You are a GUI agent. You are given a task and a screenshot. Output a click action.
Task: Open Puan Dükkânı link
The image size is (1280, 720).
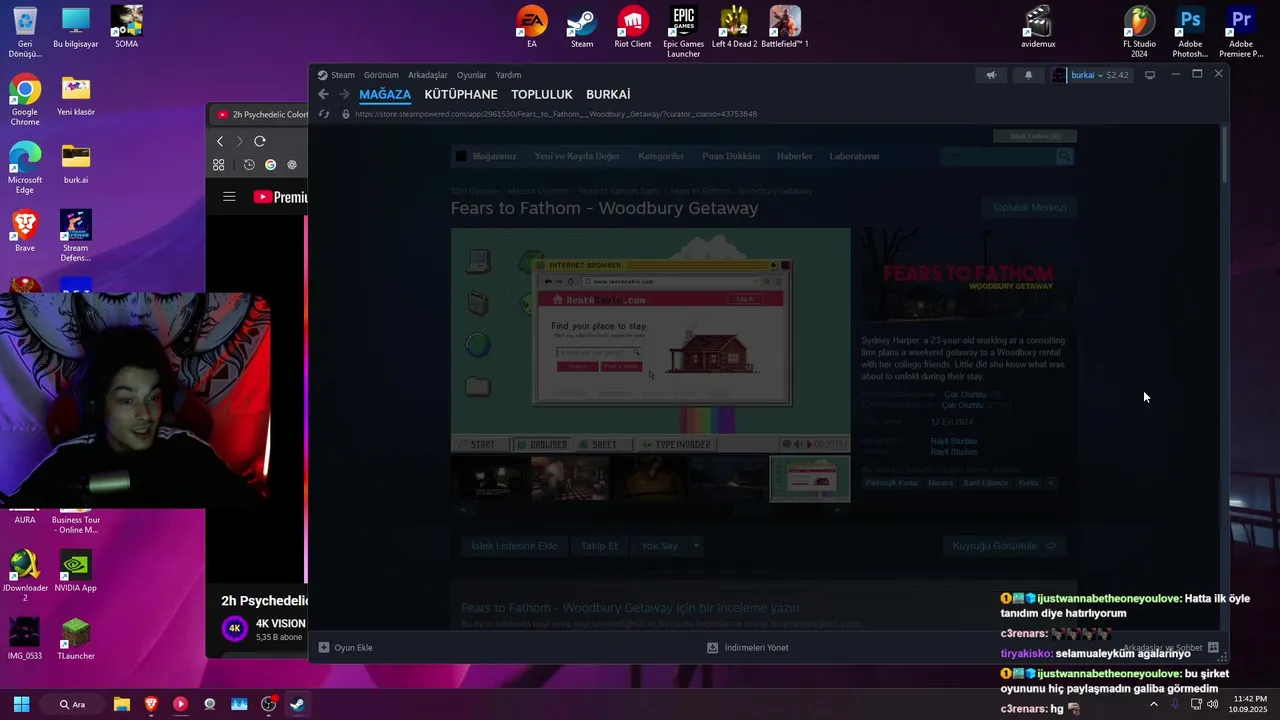(731, 156)
